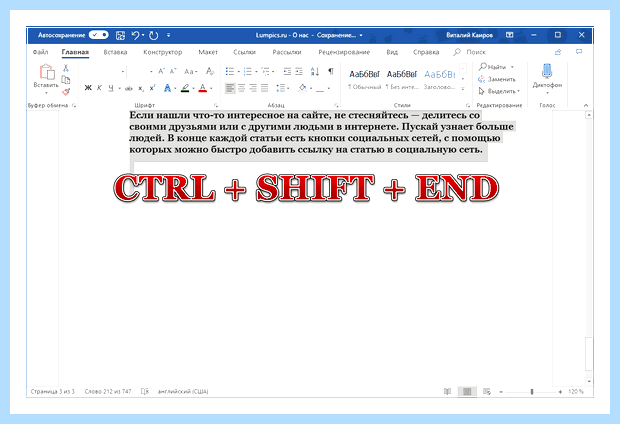Sort text with А-Я icon
The image size is (620, 424).
[x=315, y=71]
